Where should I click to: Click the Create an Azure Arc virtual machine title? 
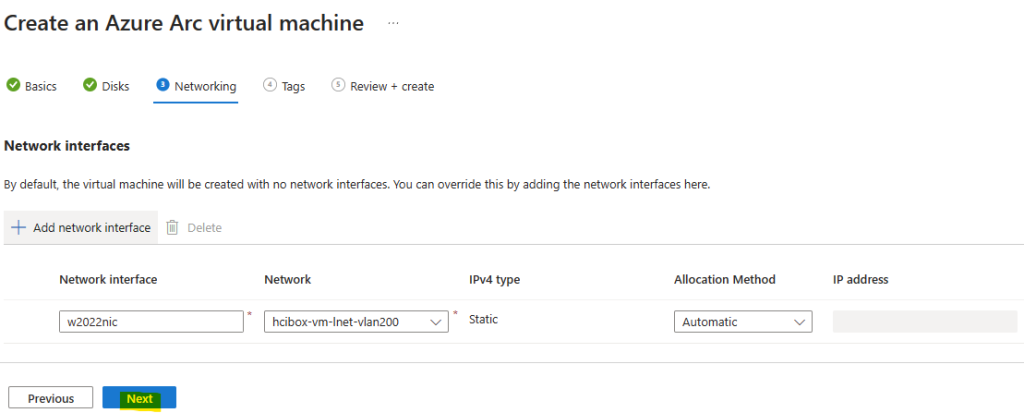coord(184,23)
